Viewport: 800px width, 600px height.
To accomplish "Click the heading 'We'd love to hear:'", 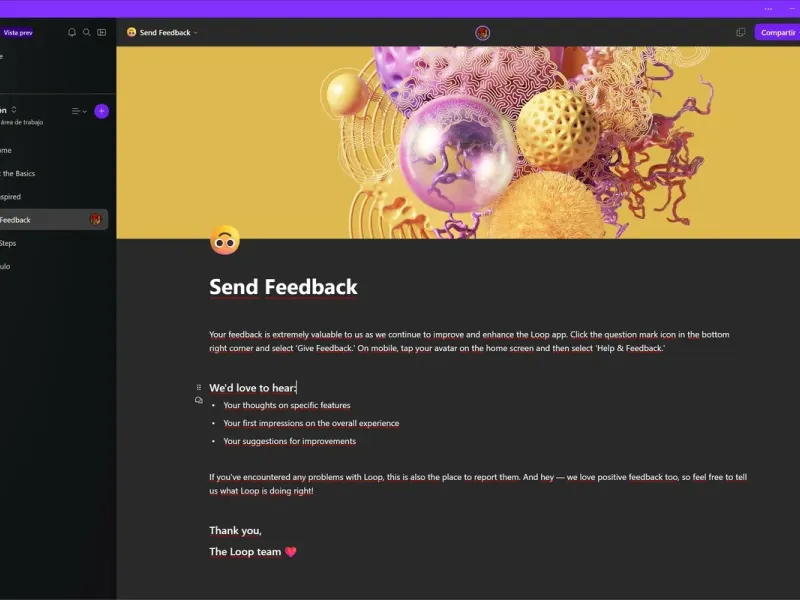I will coord(253,388).
